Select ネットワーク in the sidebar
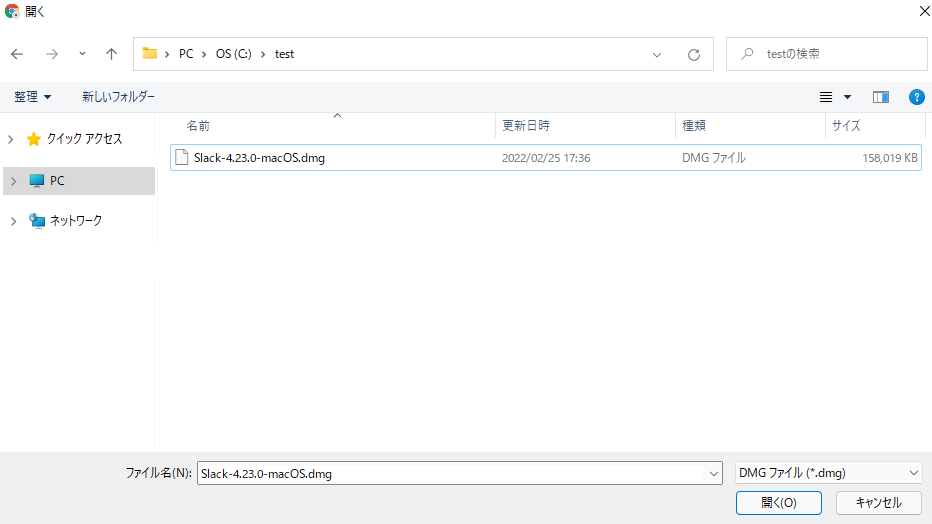 click(x=75, y=221)
